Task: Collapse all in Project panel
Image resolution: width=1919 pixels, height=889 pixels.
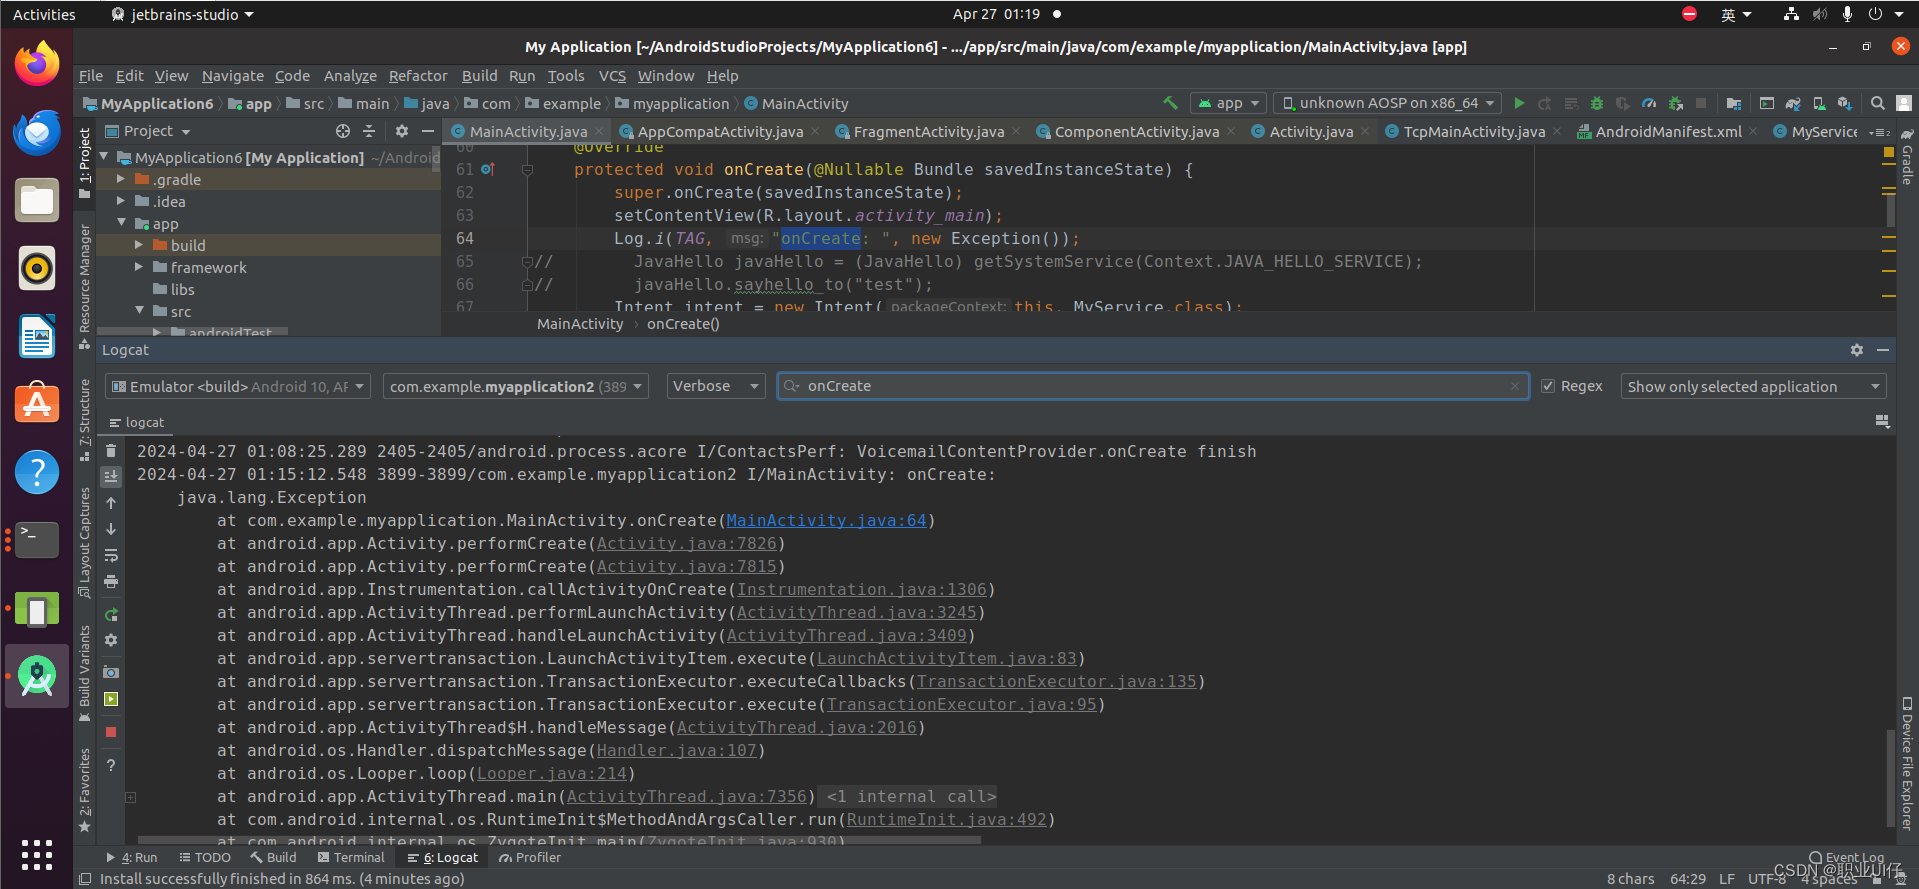Action: [x=369, y=131]
